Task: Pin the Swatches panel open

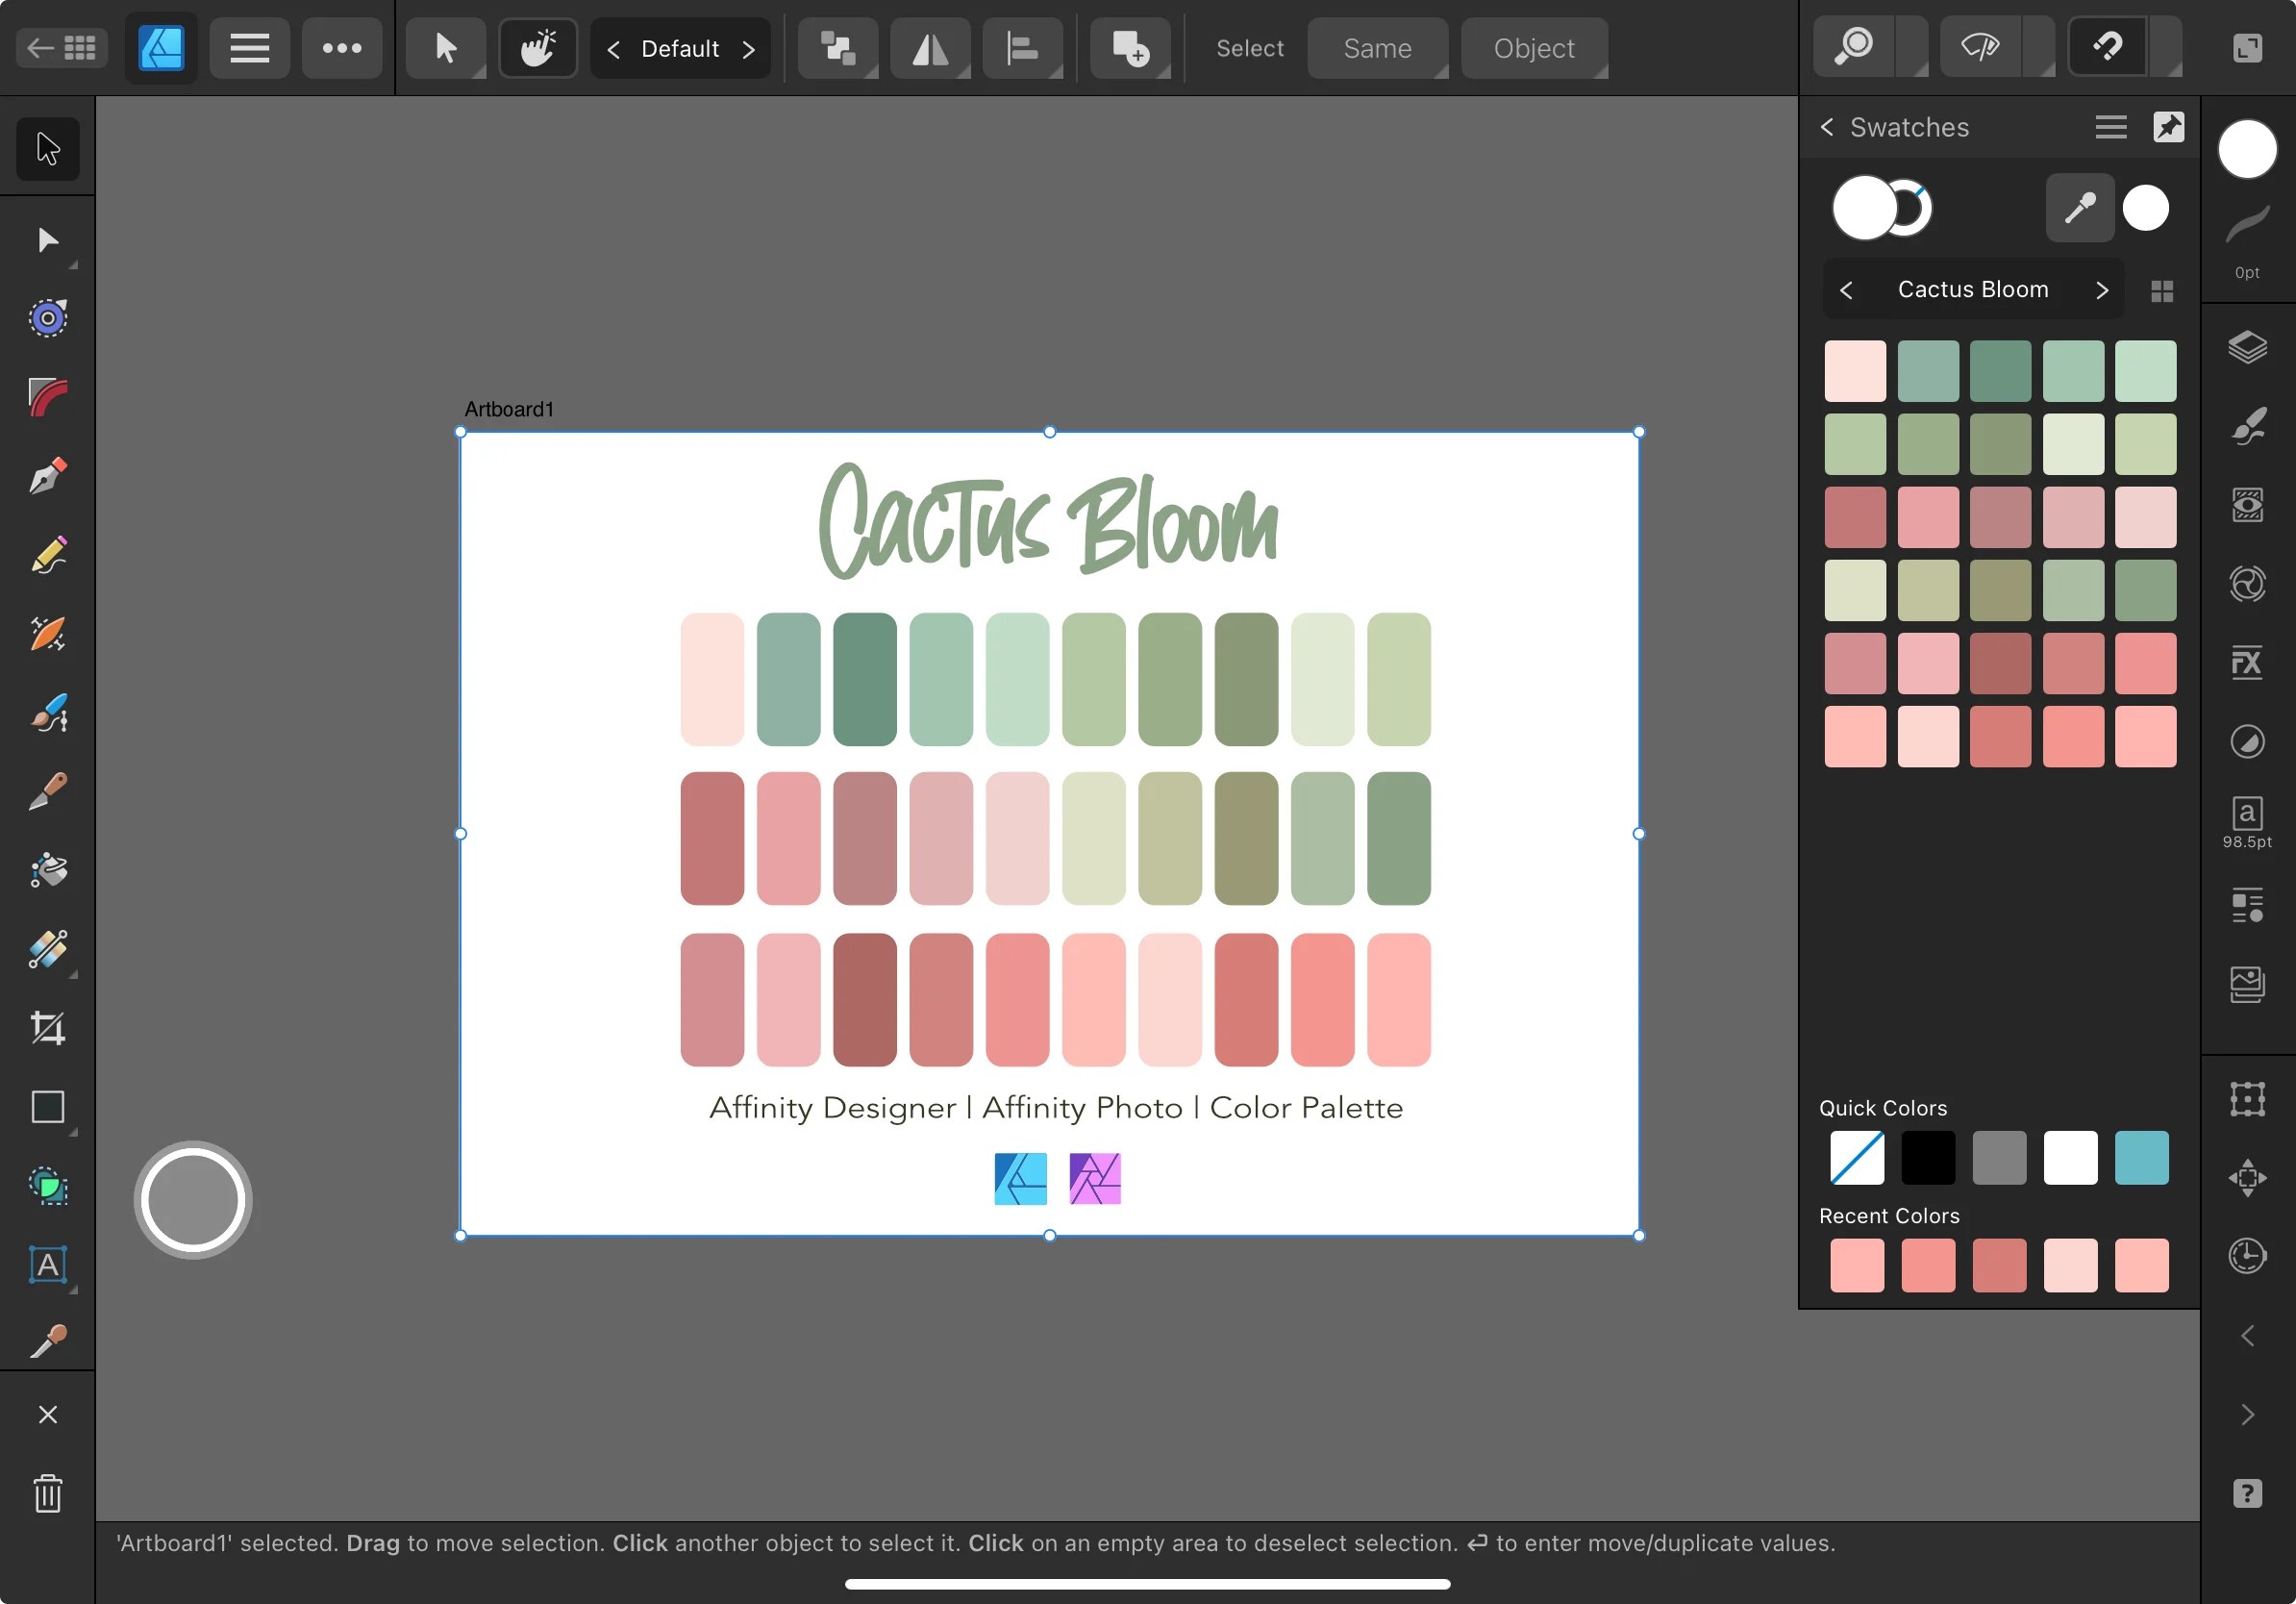Action: pos(2169,127)
